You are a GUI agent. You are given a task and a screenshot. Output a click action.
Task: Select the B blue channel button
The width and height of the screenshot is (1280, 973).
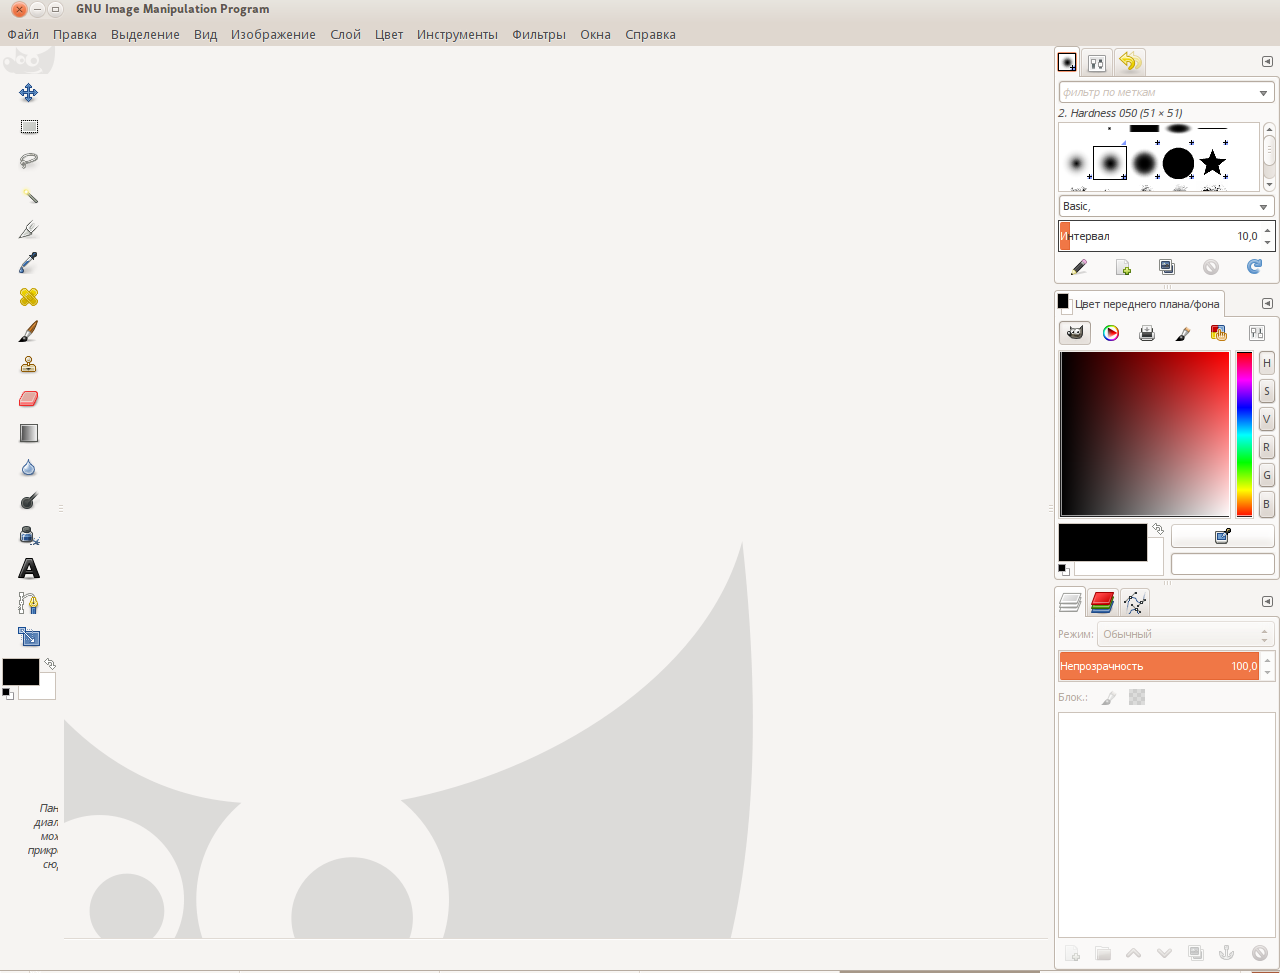tap(1267, 504)
